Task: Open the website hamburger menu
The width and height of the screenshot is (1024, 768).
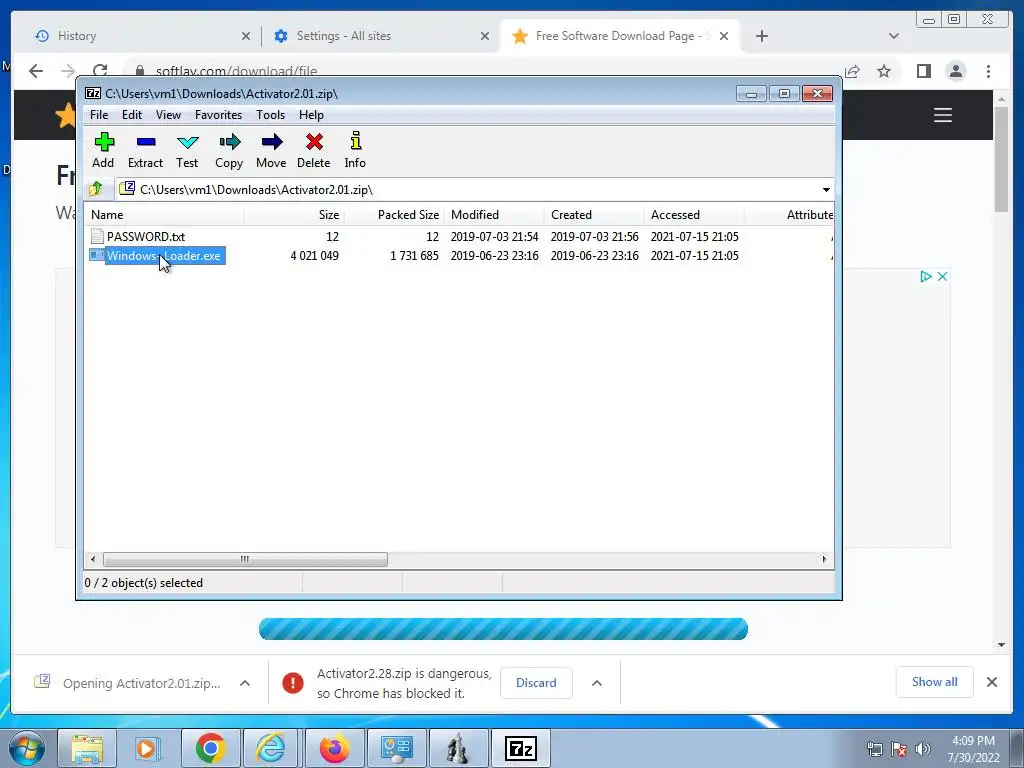Action: pos(942,116)
